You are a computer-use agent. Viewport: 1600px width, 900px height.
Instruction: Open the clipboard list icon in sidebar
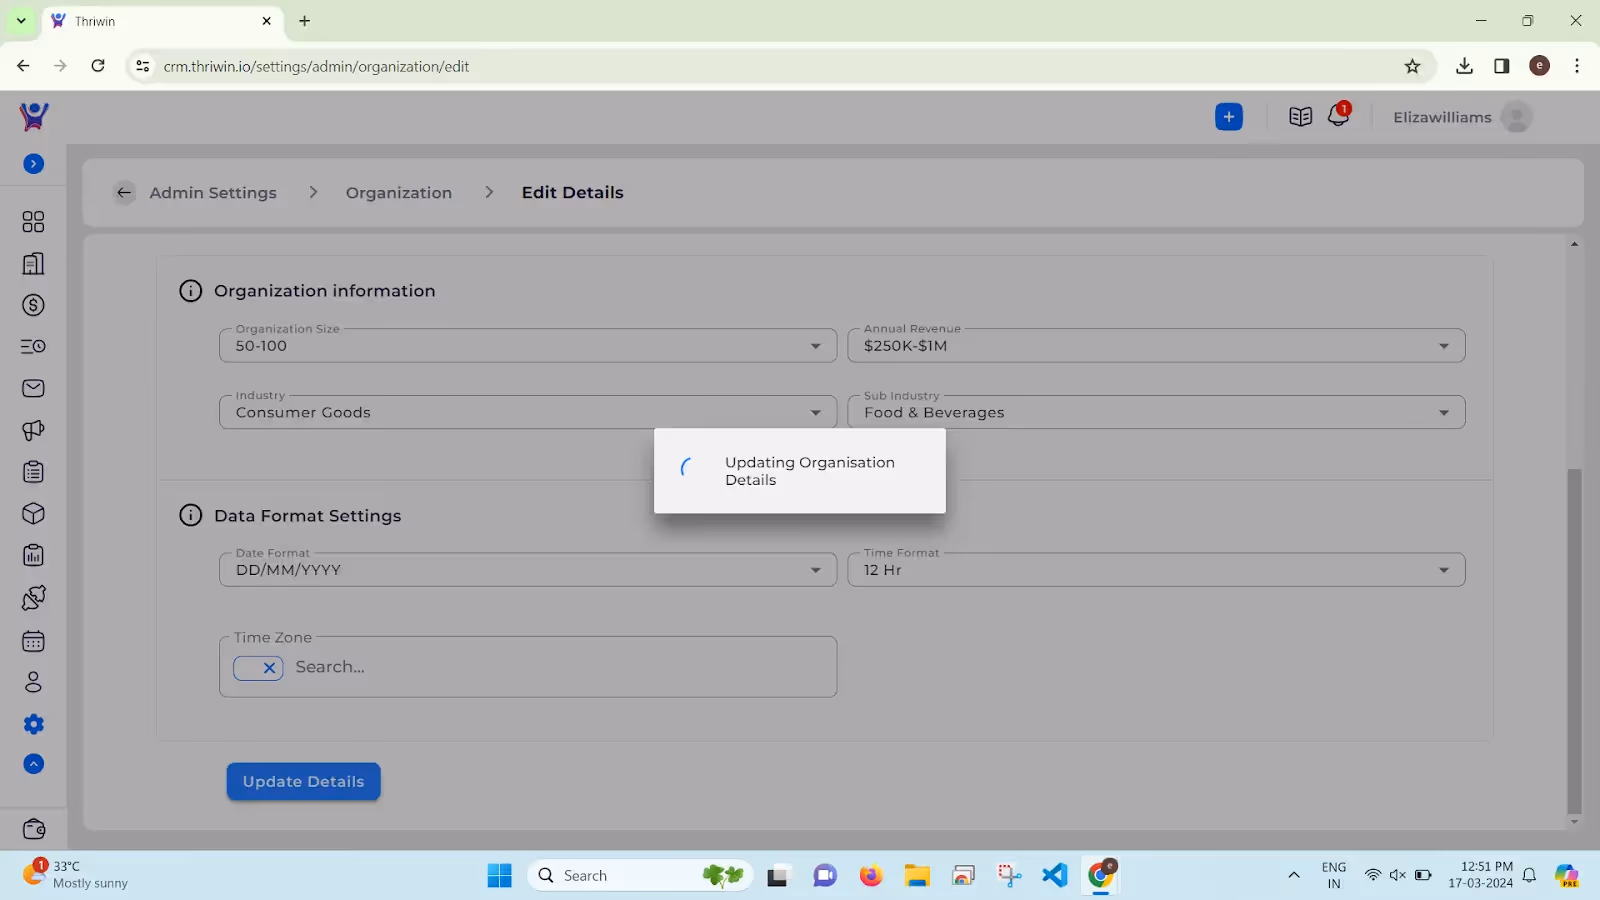[x=33, y=471]
